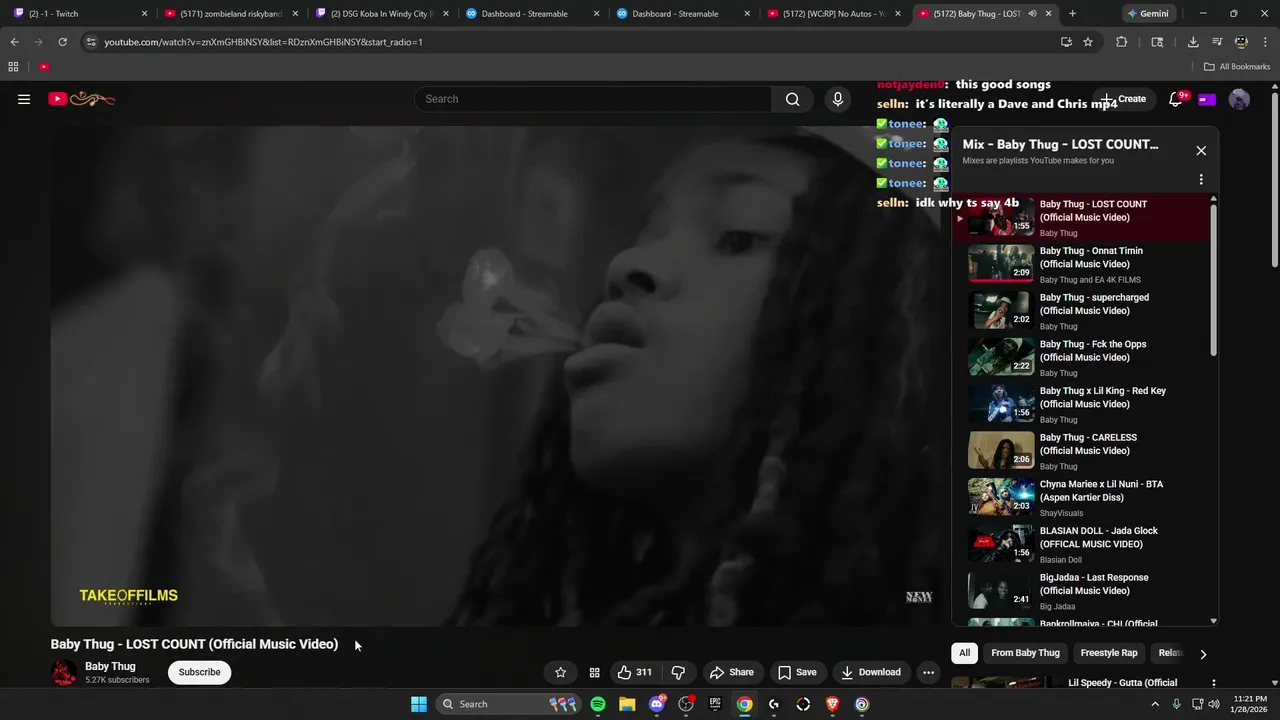This screenshot has width=1280, height=720.
Task: Show more filter chips with right arrow
Action: 1203,654
